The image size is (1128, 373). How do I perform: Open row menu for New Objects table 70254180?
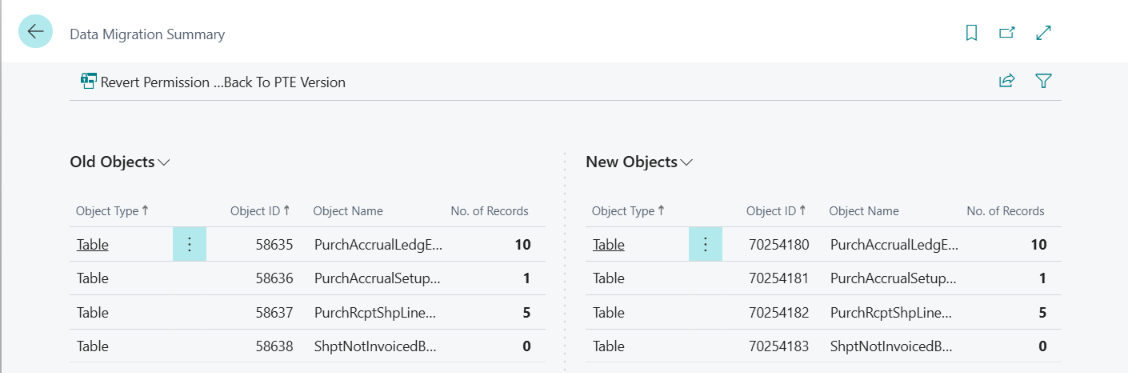(705, 244)
